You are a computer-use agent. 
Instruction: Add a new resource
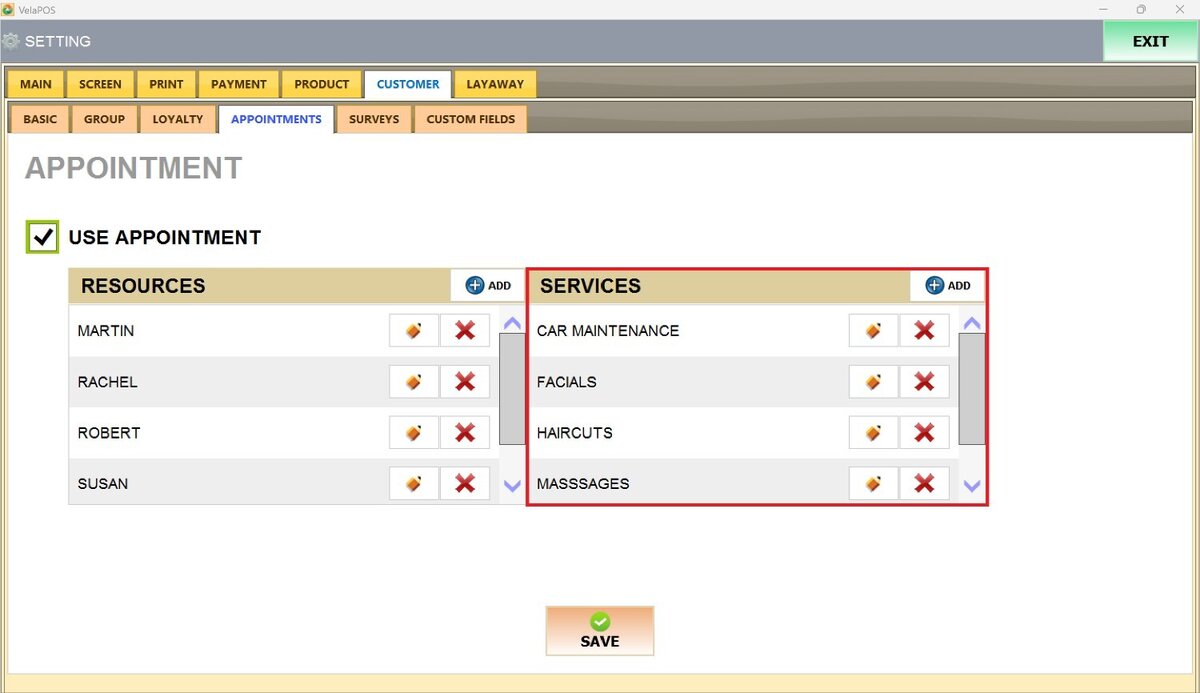click(x=488, y=285)
